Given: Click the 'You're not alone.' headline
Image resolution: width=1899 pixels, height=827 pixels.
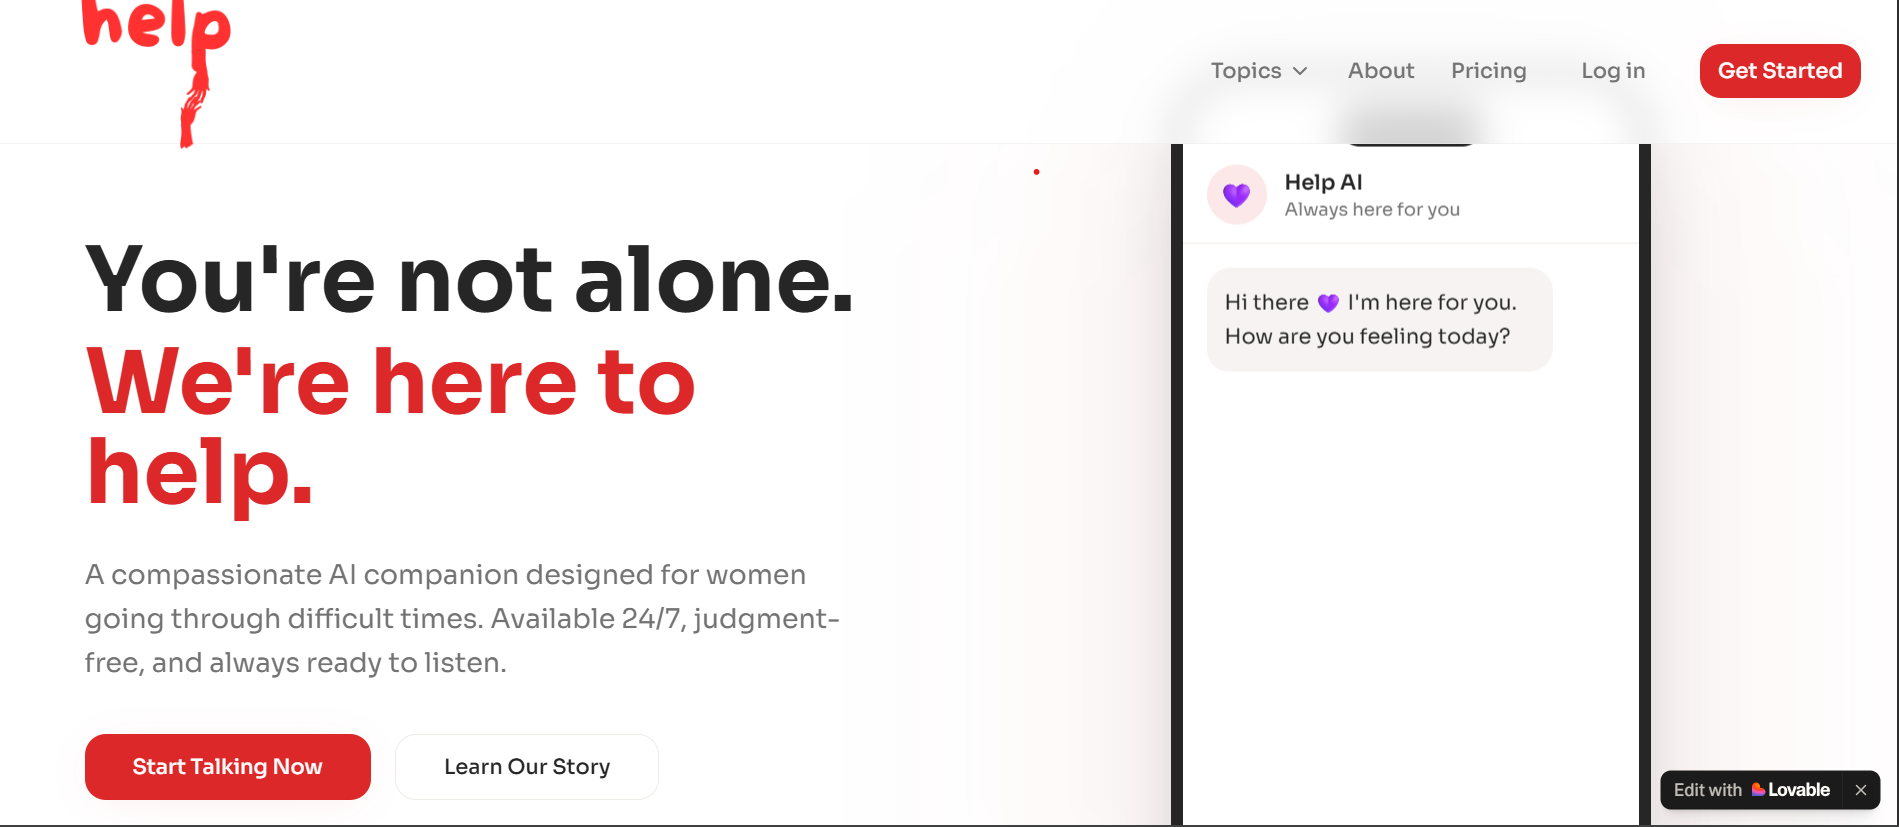Looking at the screenshot, I should [x=469, y=279].
